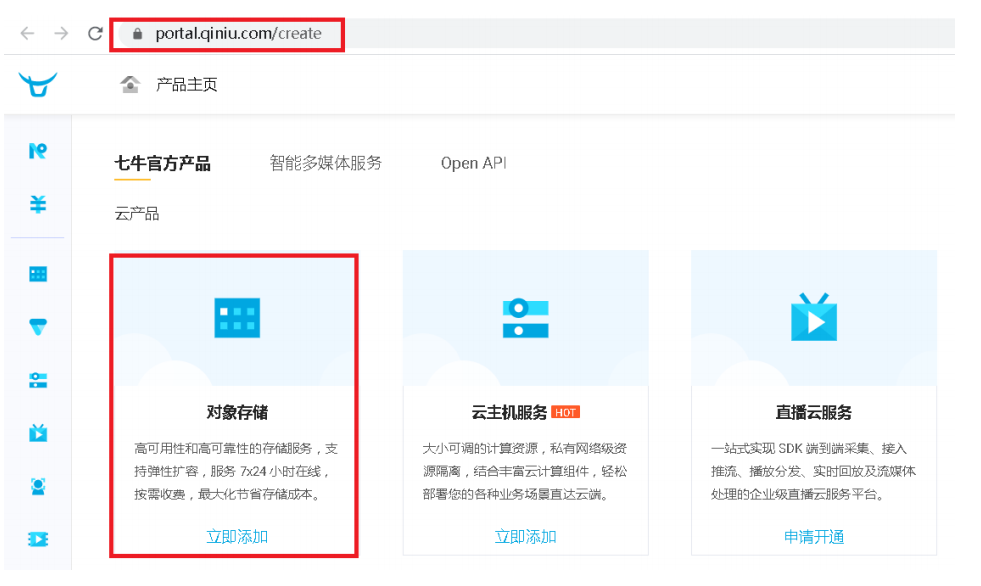Click the 云主机服务 description text
The image size is (981, 586).
524,472
